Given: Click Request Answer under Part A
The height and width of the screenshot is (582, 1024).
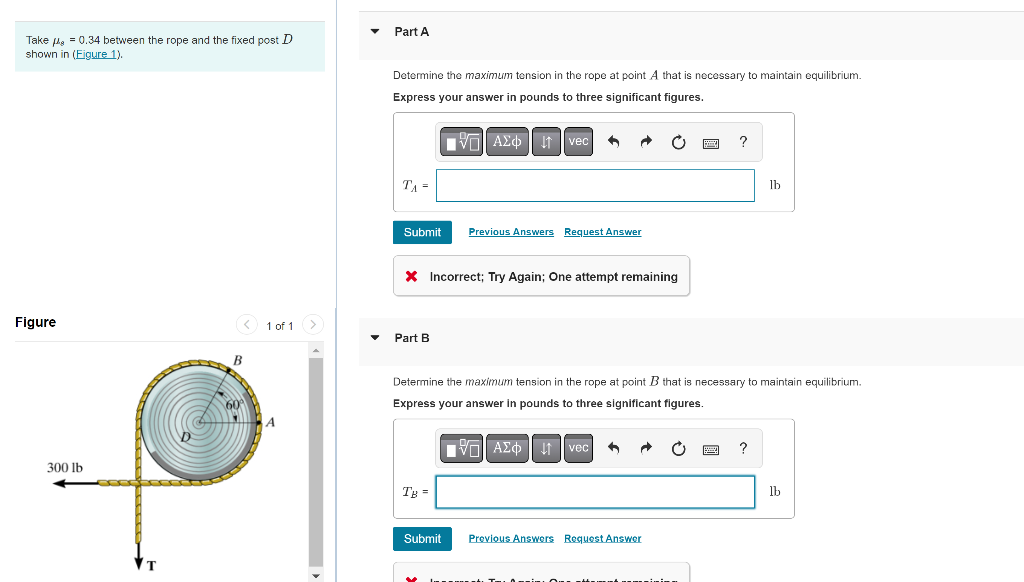Looking at the screenshot, I should pyautogui.click(x=602, y=231).
